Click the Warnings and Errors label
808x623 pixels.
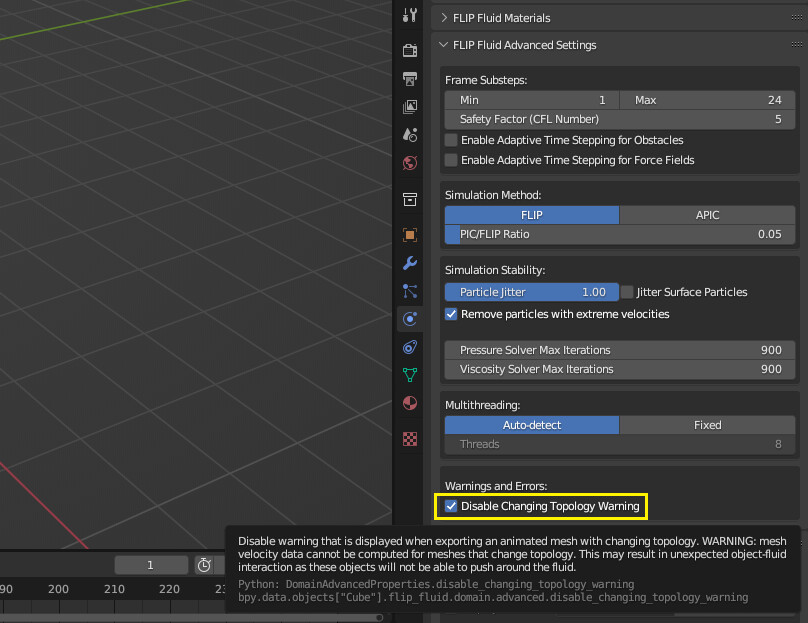(x=496, y=486)
